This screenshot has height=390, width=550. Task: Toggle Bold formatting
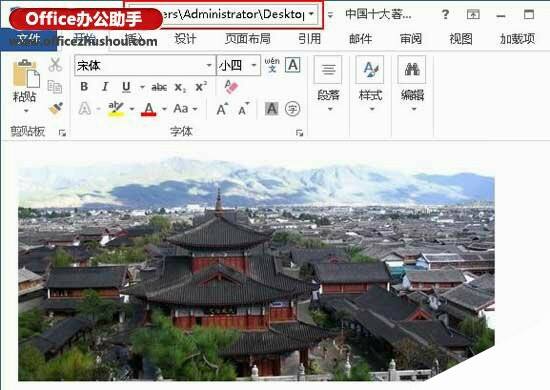point(84,87)
